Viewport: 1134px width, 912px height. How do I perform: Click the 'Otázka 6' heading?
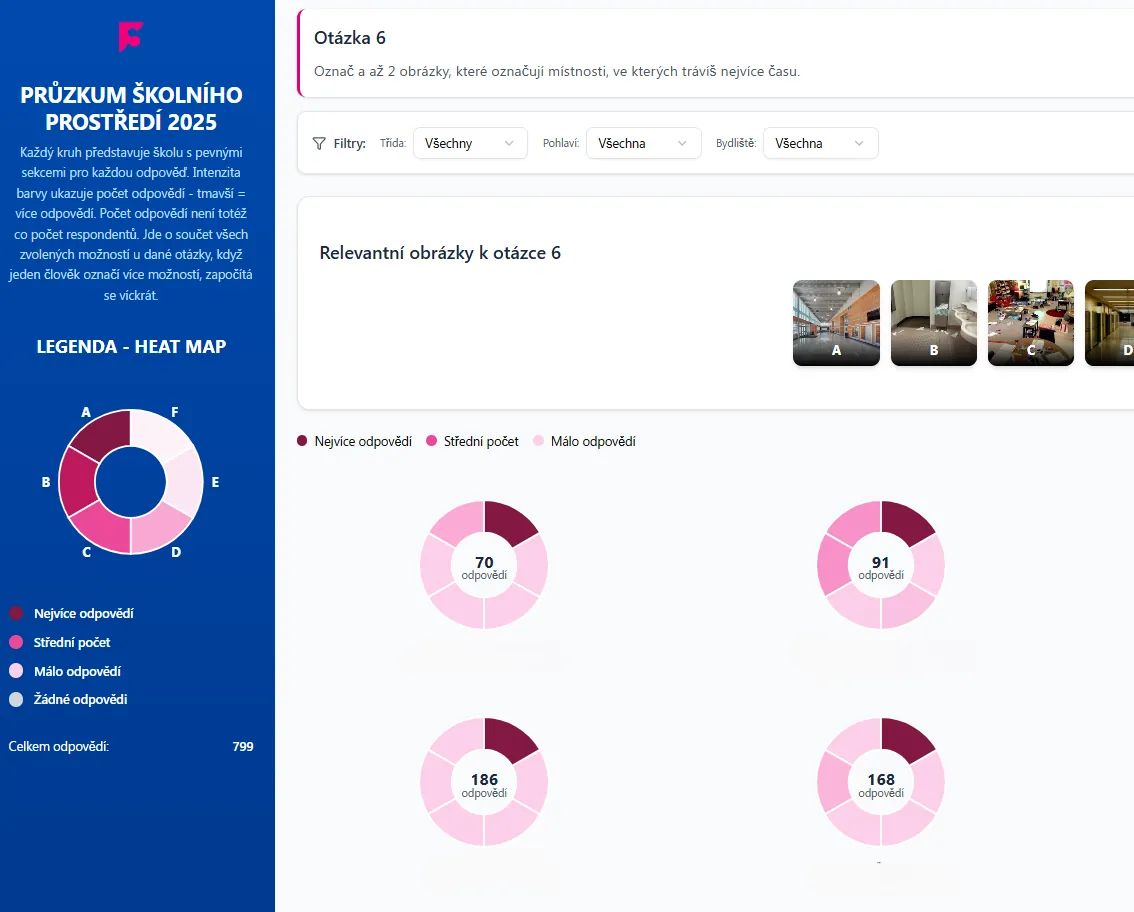pos(350,38)
